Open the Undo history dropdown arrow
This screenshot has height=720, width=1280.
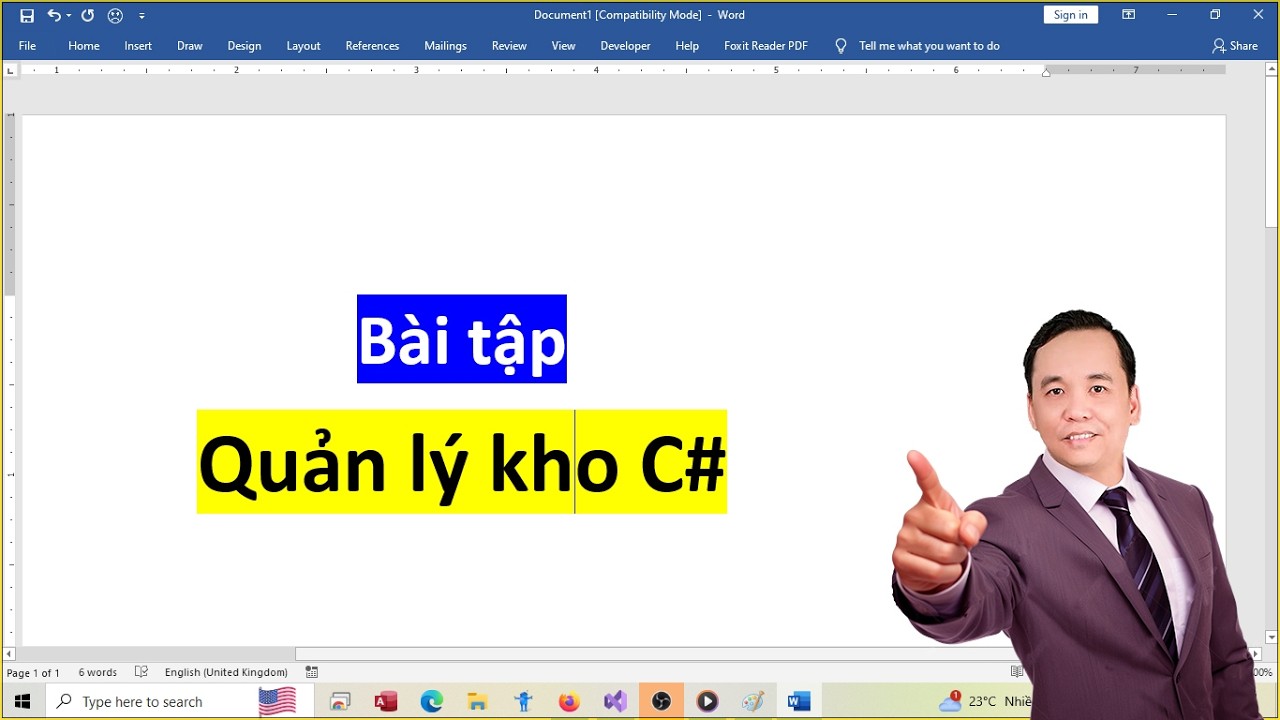tap(68, 16)
